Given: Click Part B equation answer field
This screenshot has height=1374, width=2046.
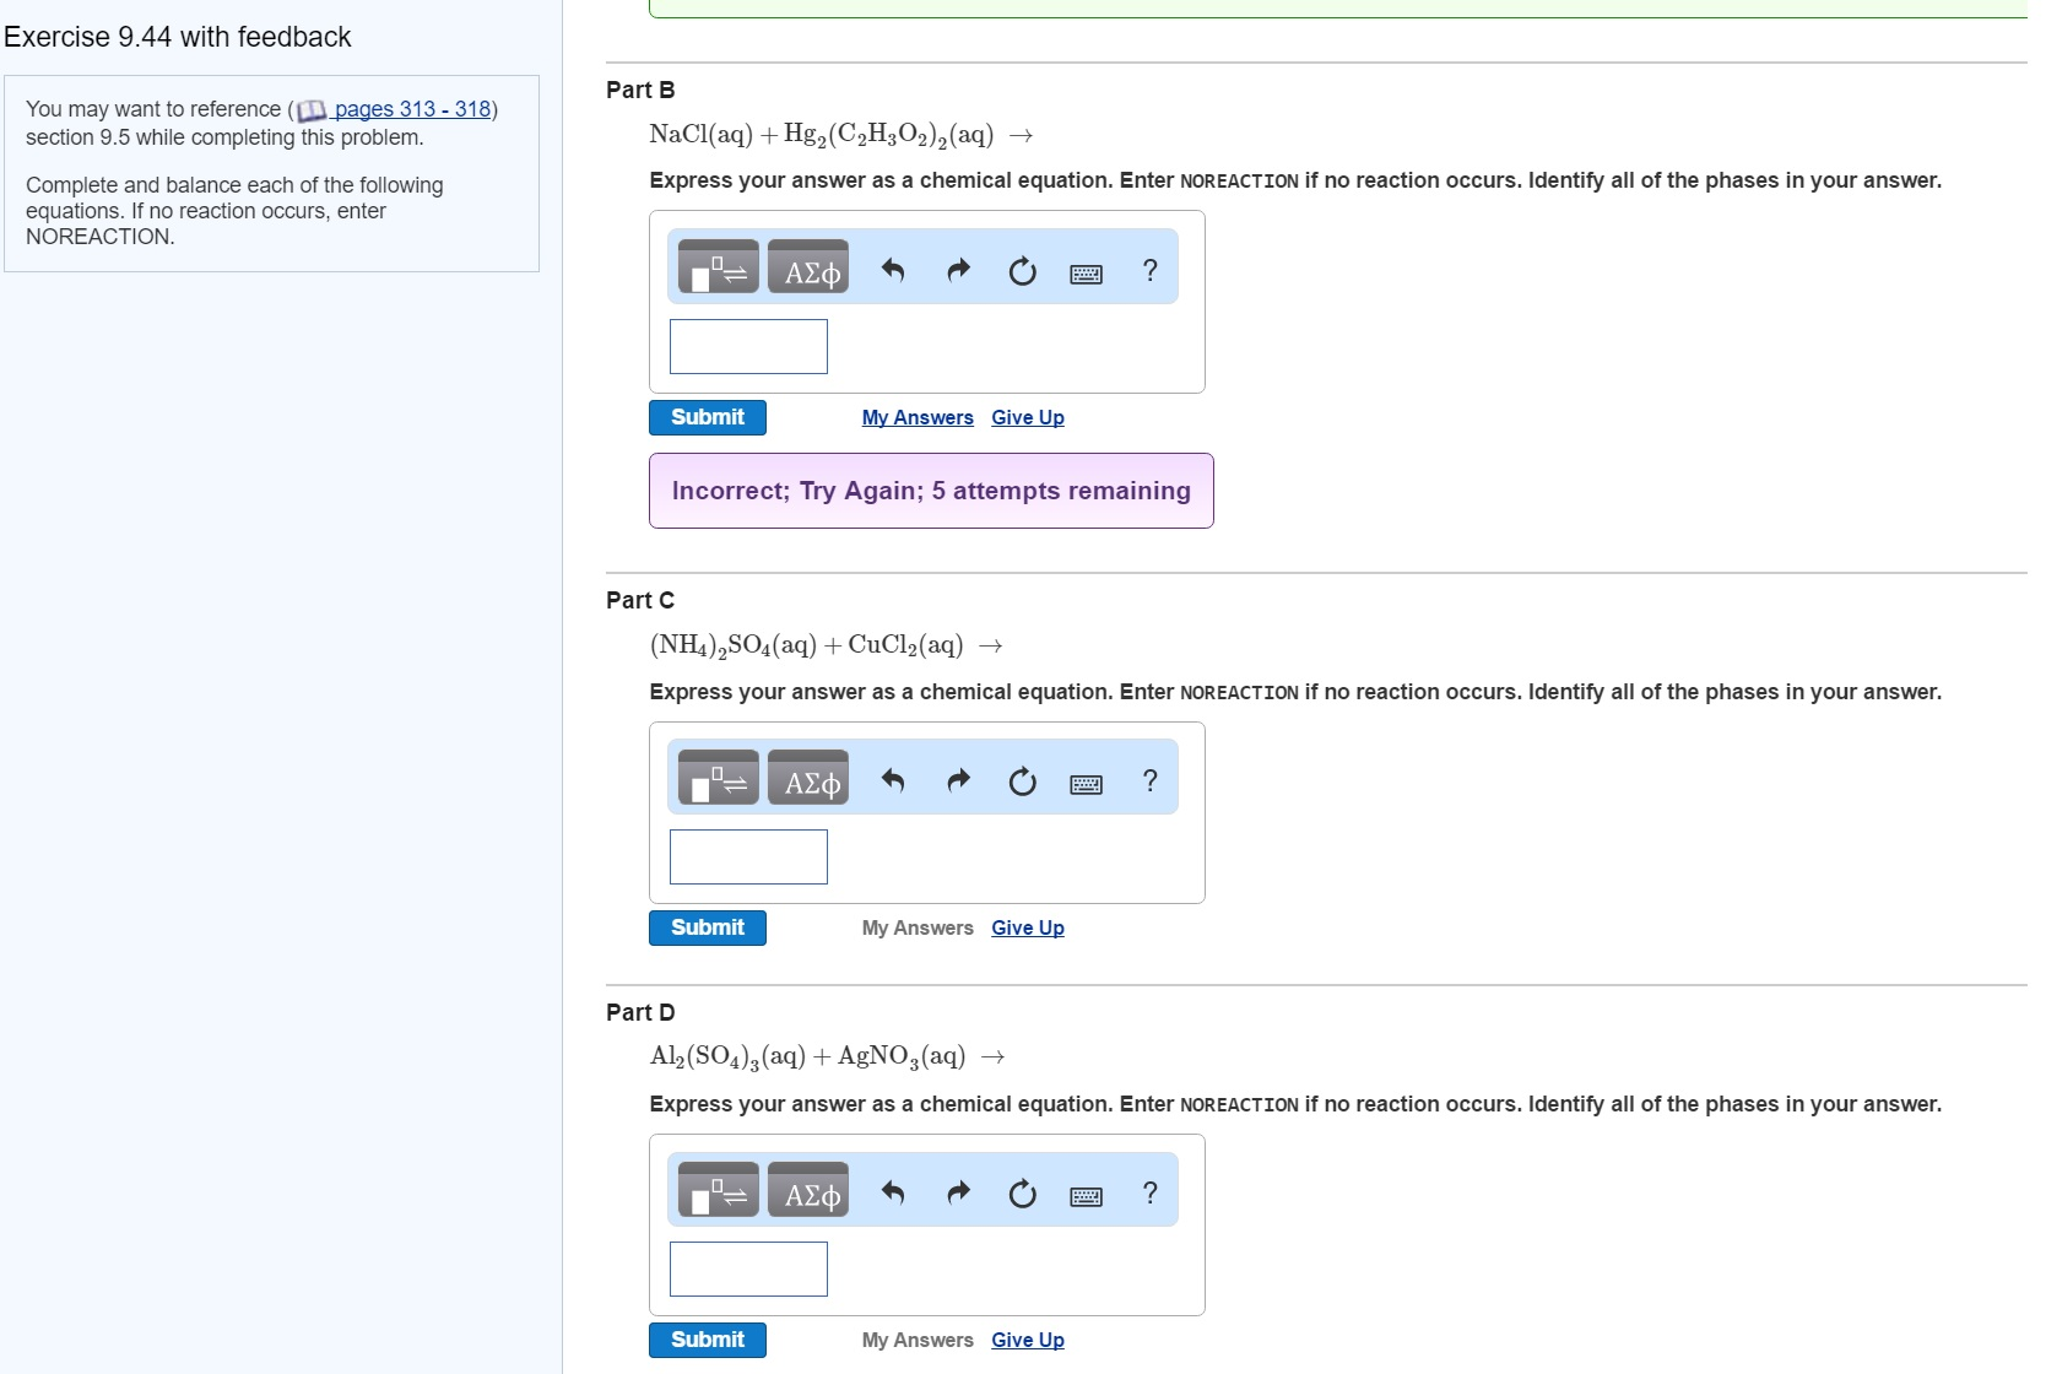Looking at the screenshot, I should point(748,346).
